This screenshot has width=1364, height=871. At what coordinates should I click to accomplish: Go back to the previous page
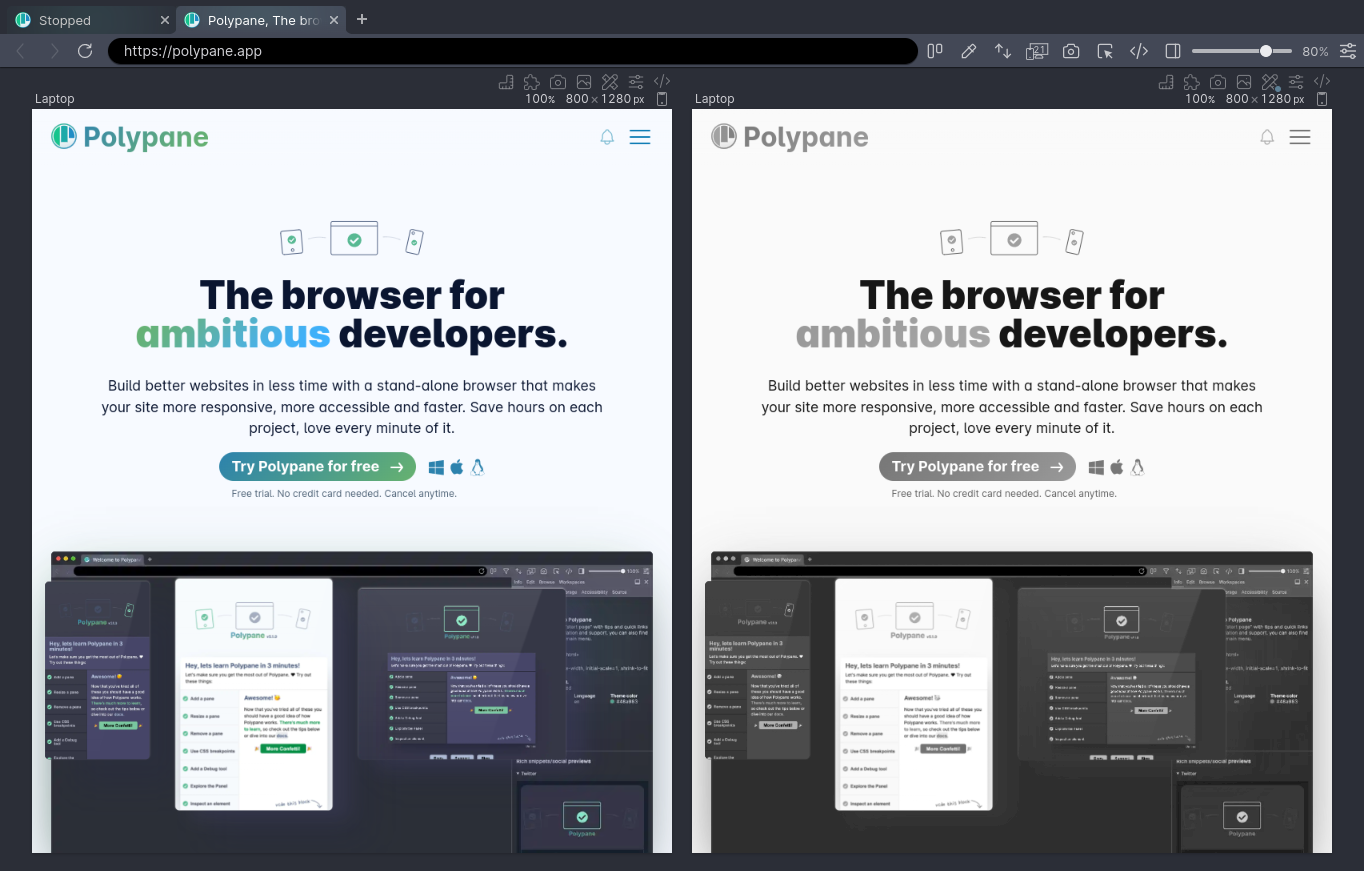[x=21, y=51]
